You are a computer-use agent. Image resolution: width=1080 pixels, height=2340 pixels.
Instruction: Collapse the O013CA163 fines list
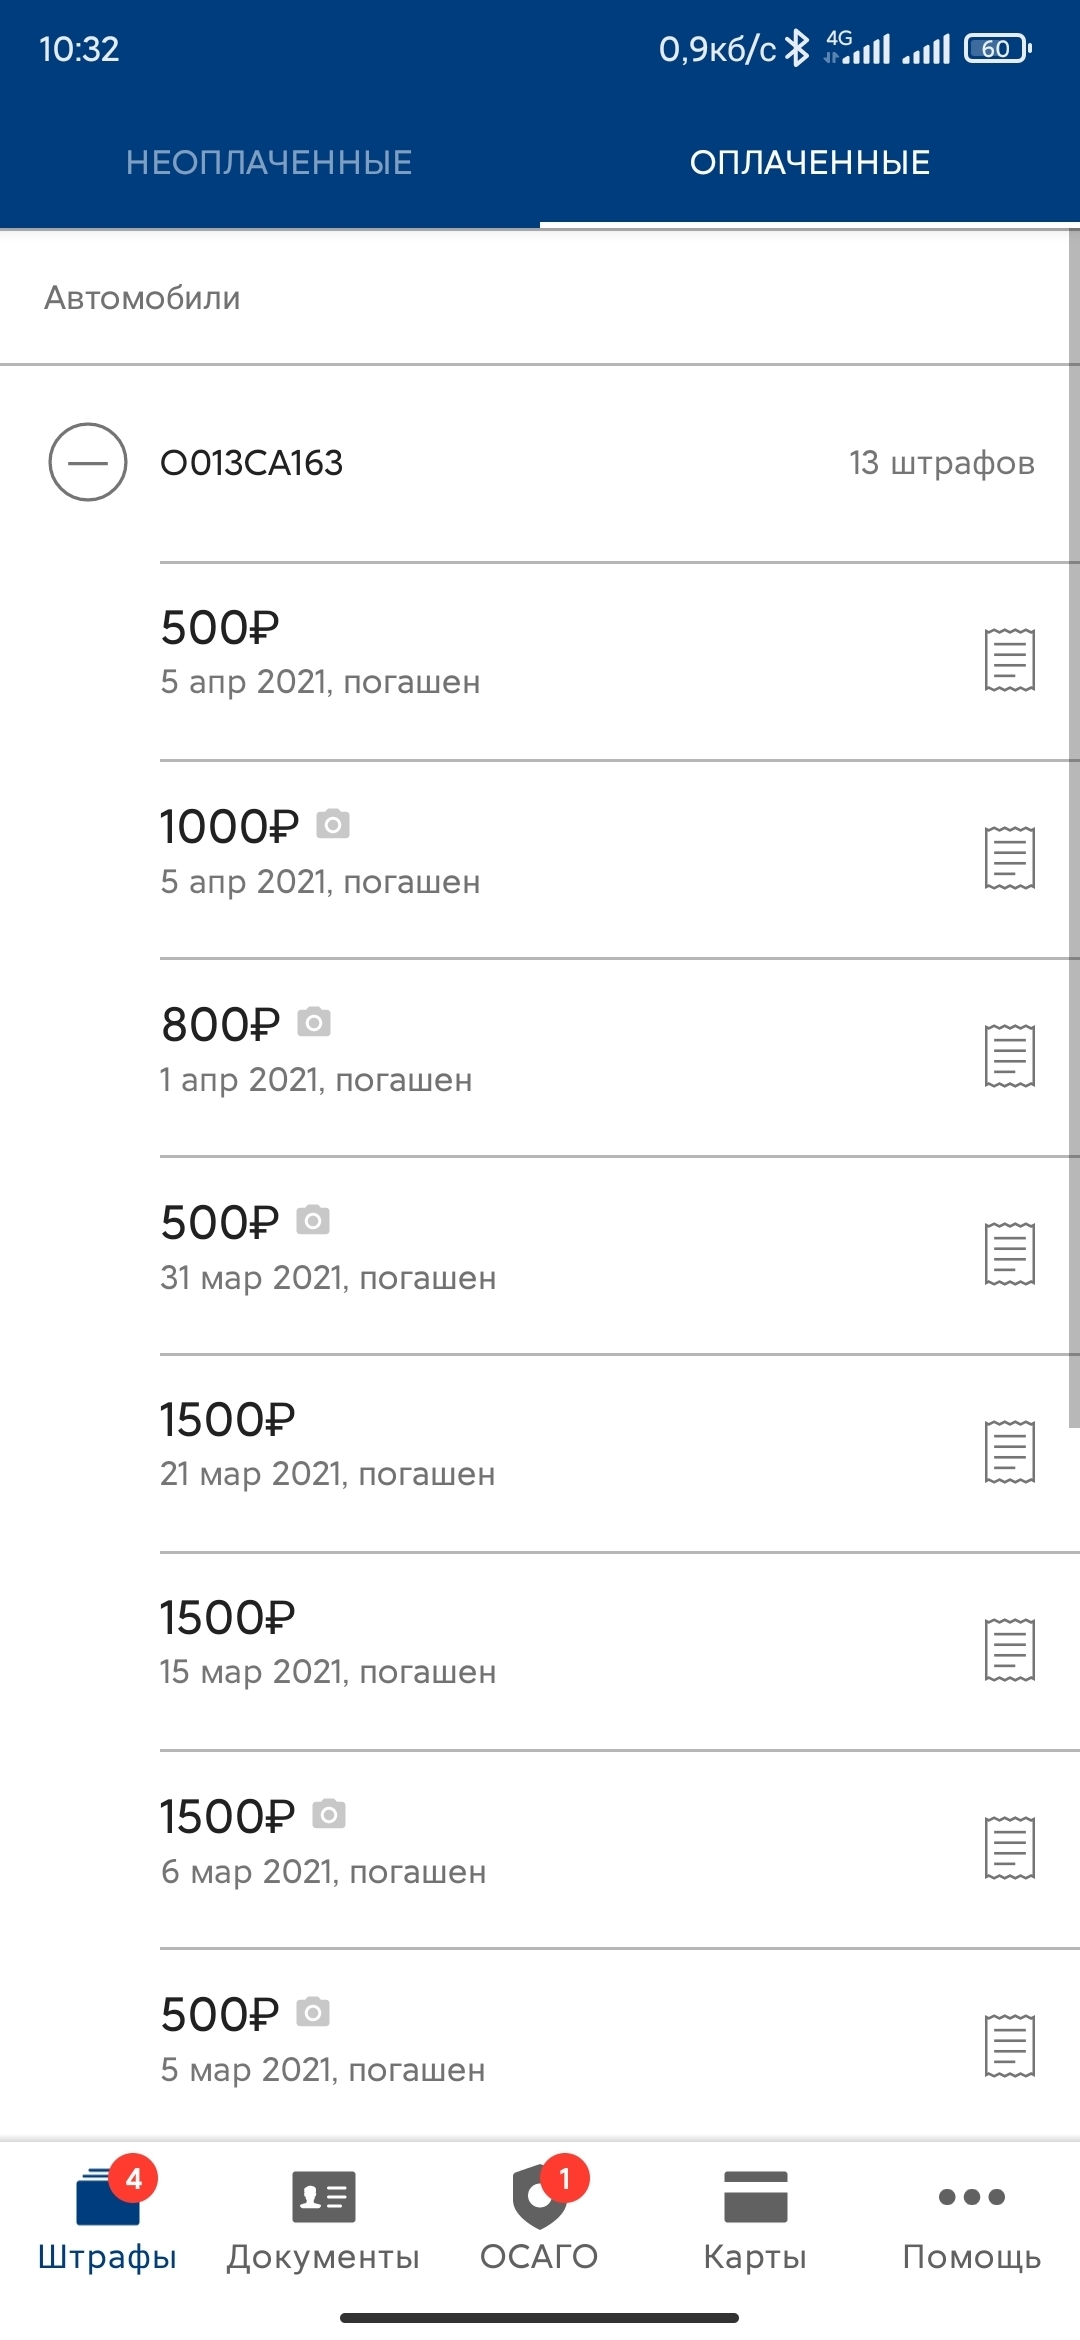pyautogui.click(x=88, y=462)
